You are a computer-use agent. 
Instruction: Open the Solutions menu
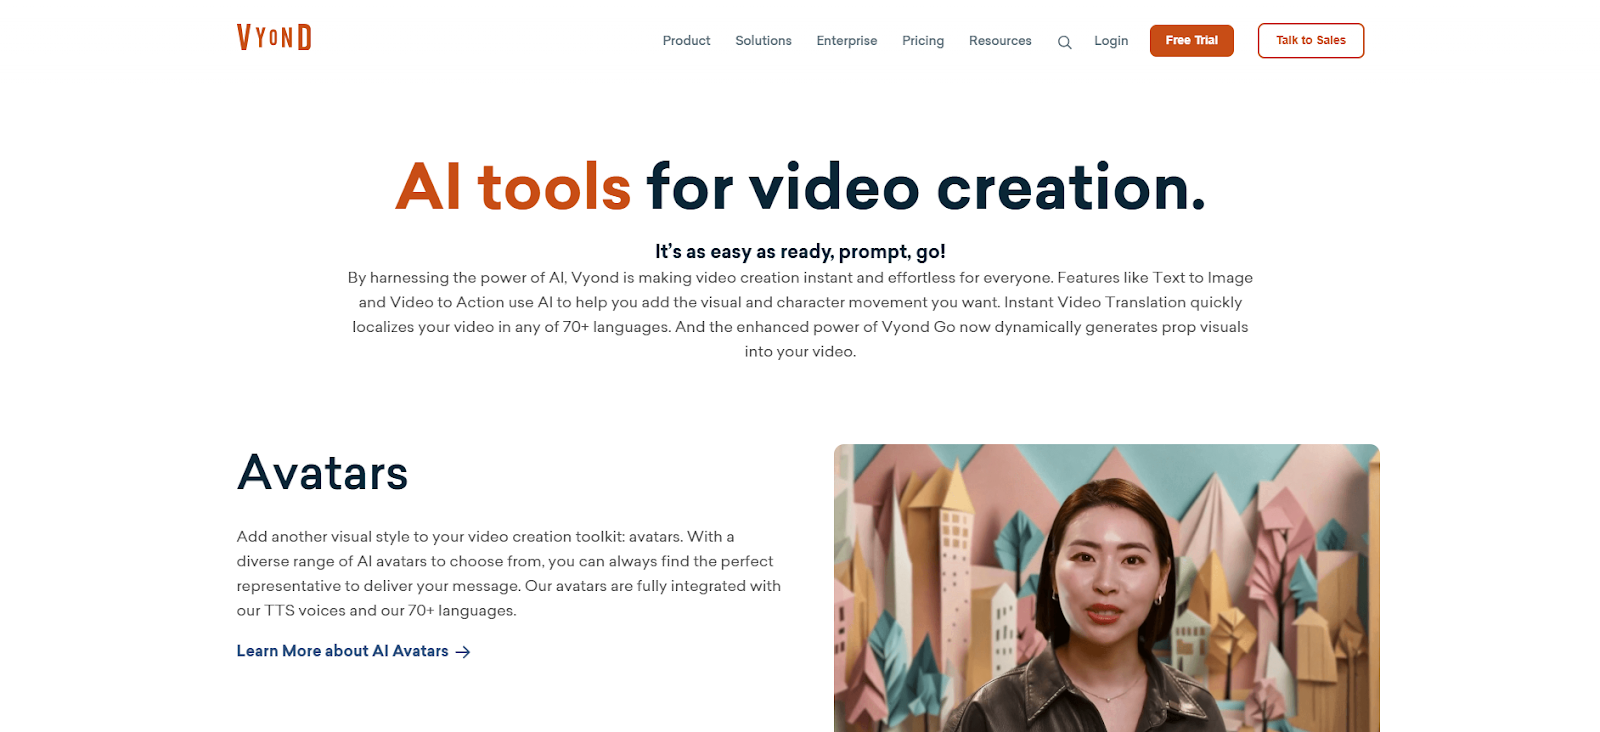coord(763,41)
